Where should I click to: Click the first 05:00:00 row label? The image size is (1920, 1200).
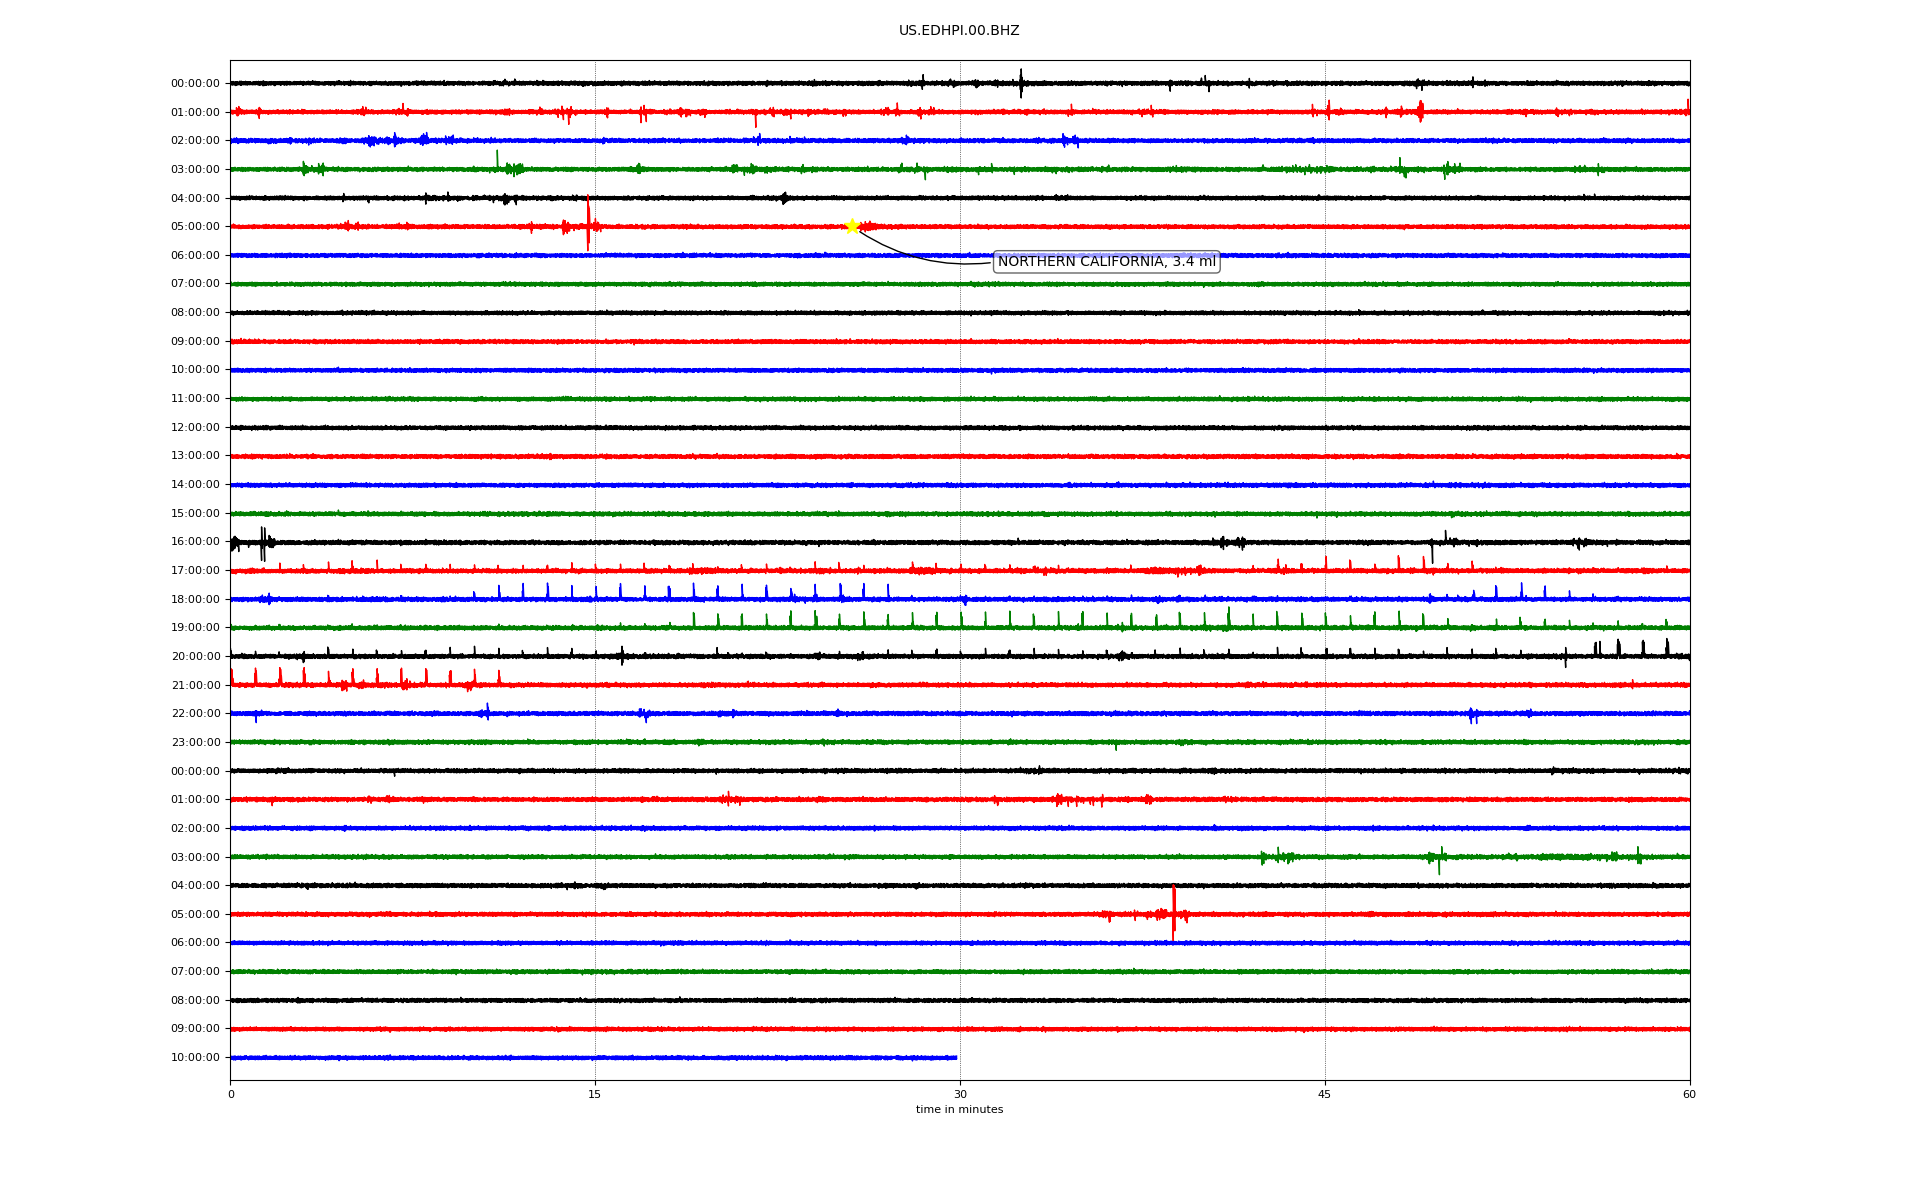tap(195, 227)
